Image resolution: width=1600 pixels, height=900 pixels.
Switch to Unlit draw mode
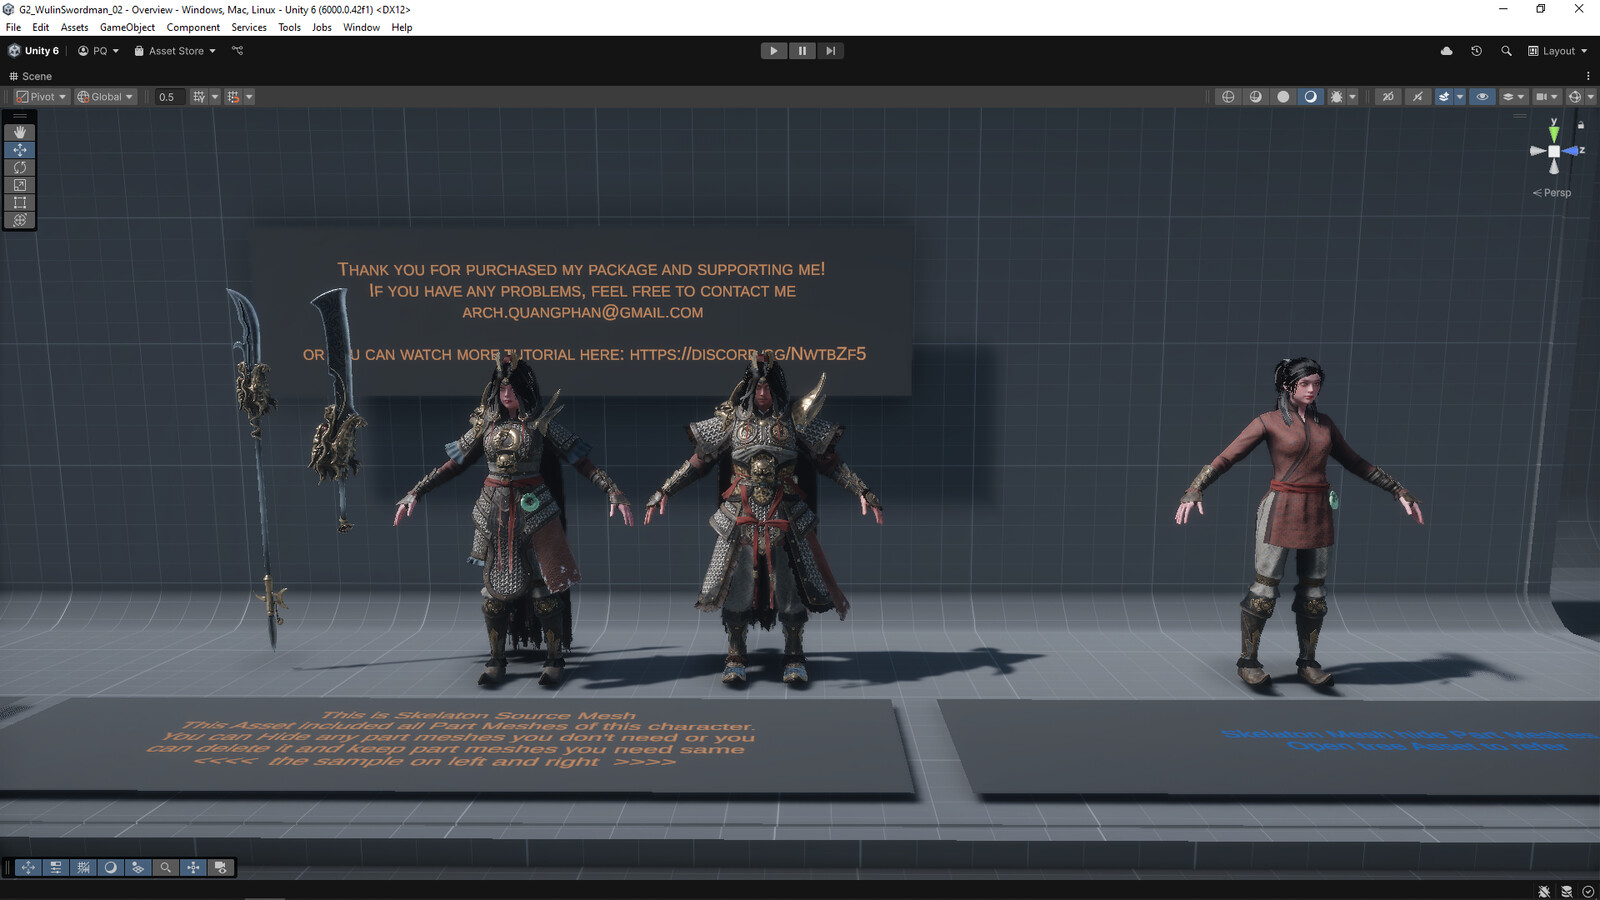1283,97
